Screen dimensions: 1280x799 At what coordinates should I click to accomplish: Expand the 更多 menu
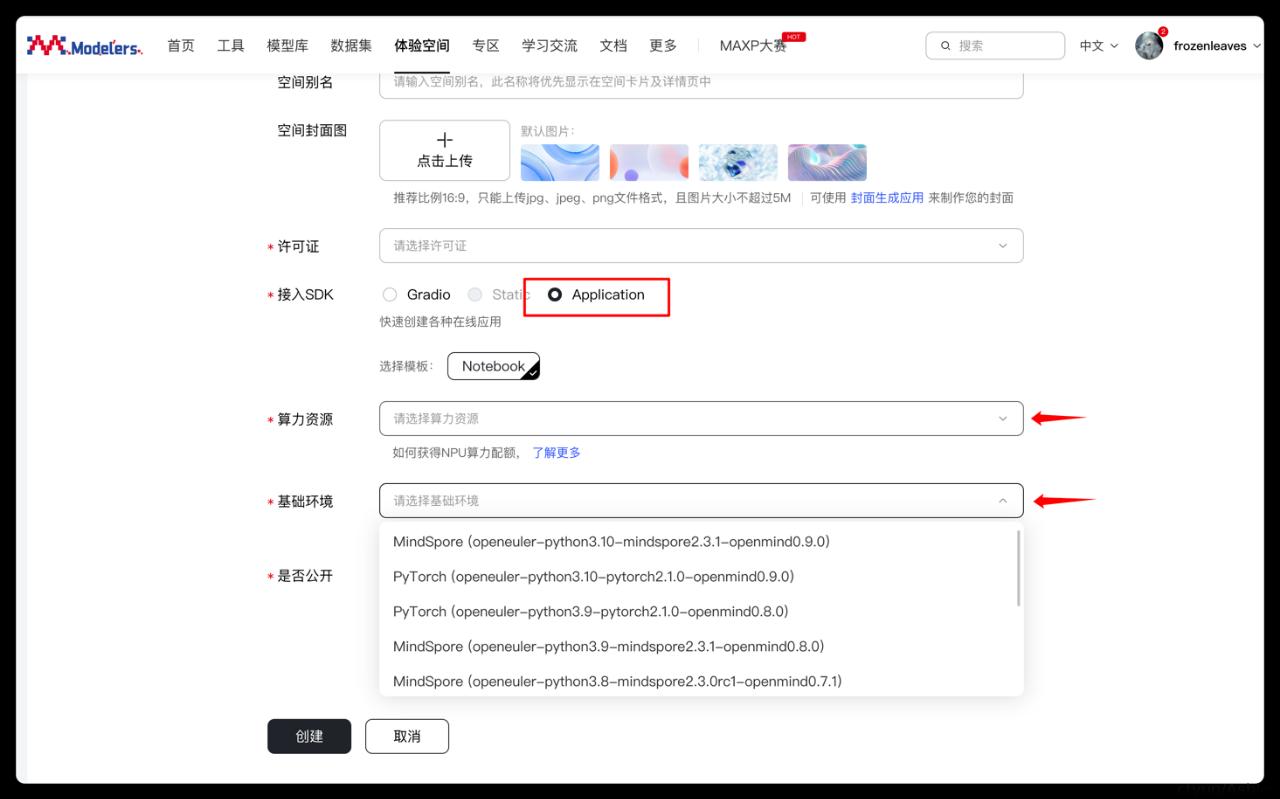663,46
